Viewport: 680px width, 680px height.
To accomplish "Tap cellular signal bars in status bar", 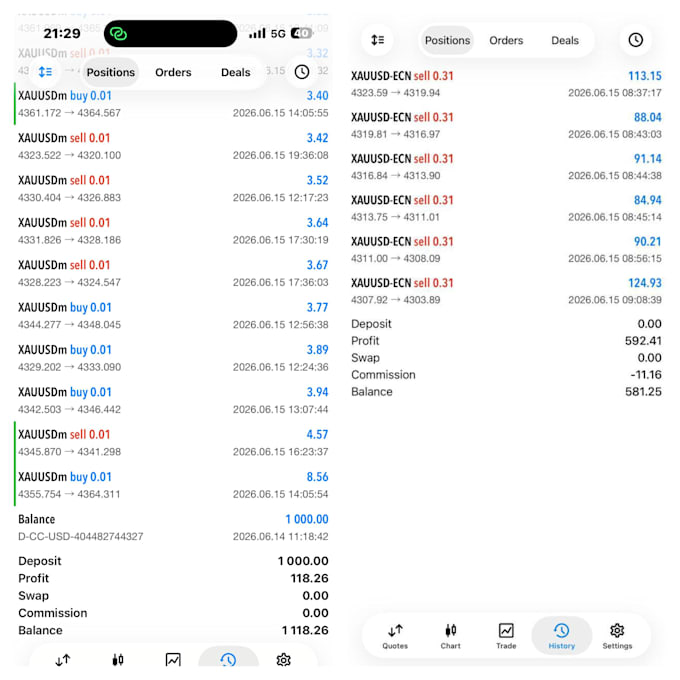I will tap(257, 33).
